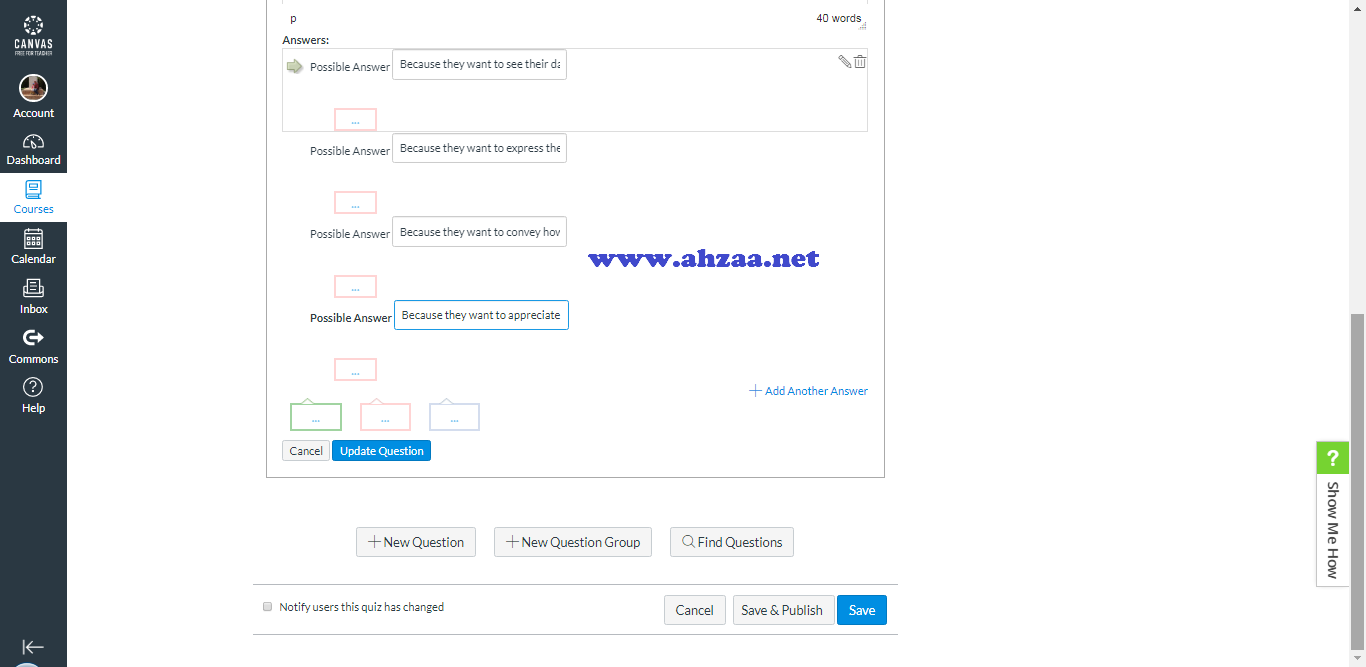Open the comment box below the first answer
Image resolution: width=1366 pixels, height=667 pixels.
point(355,119)
